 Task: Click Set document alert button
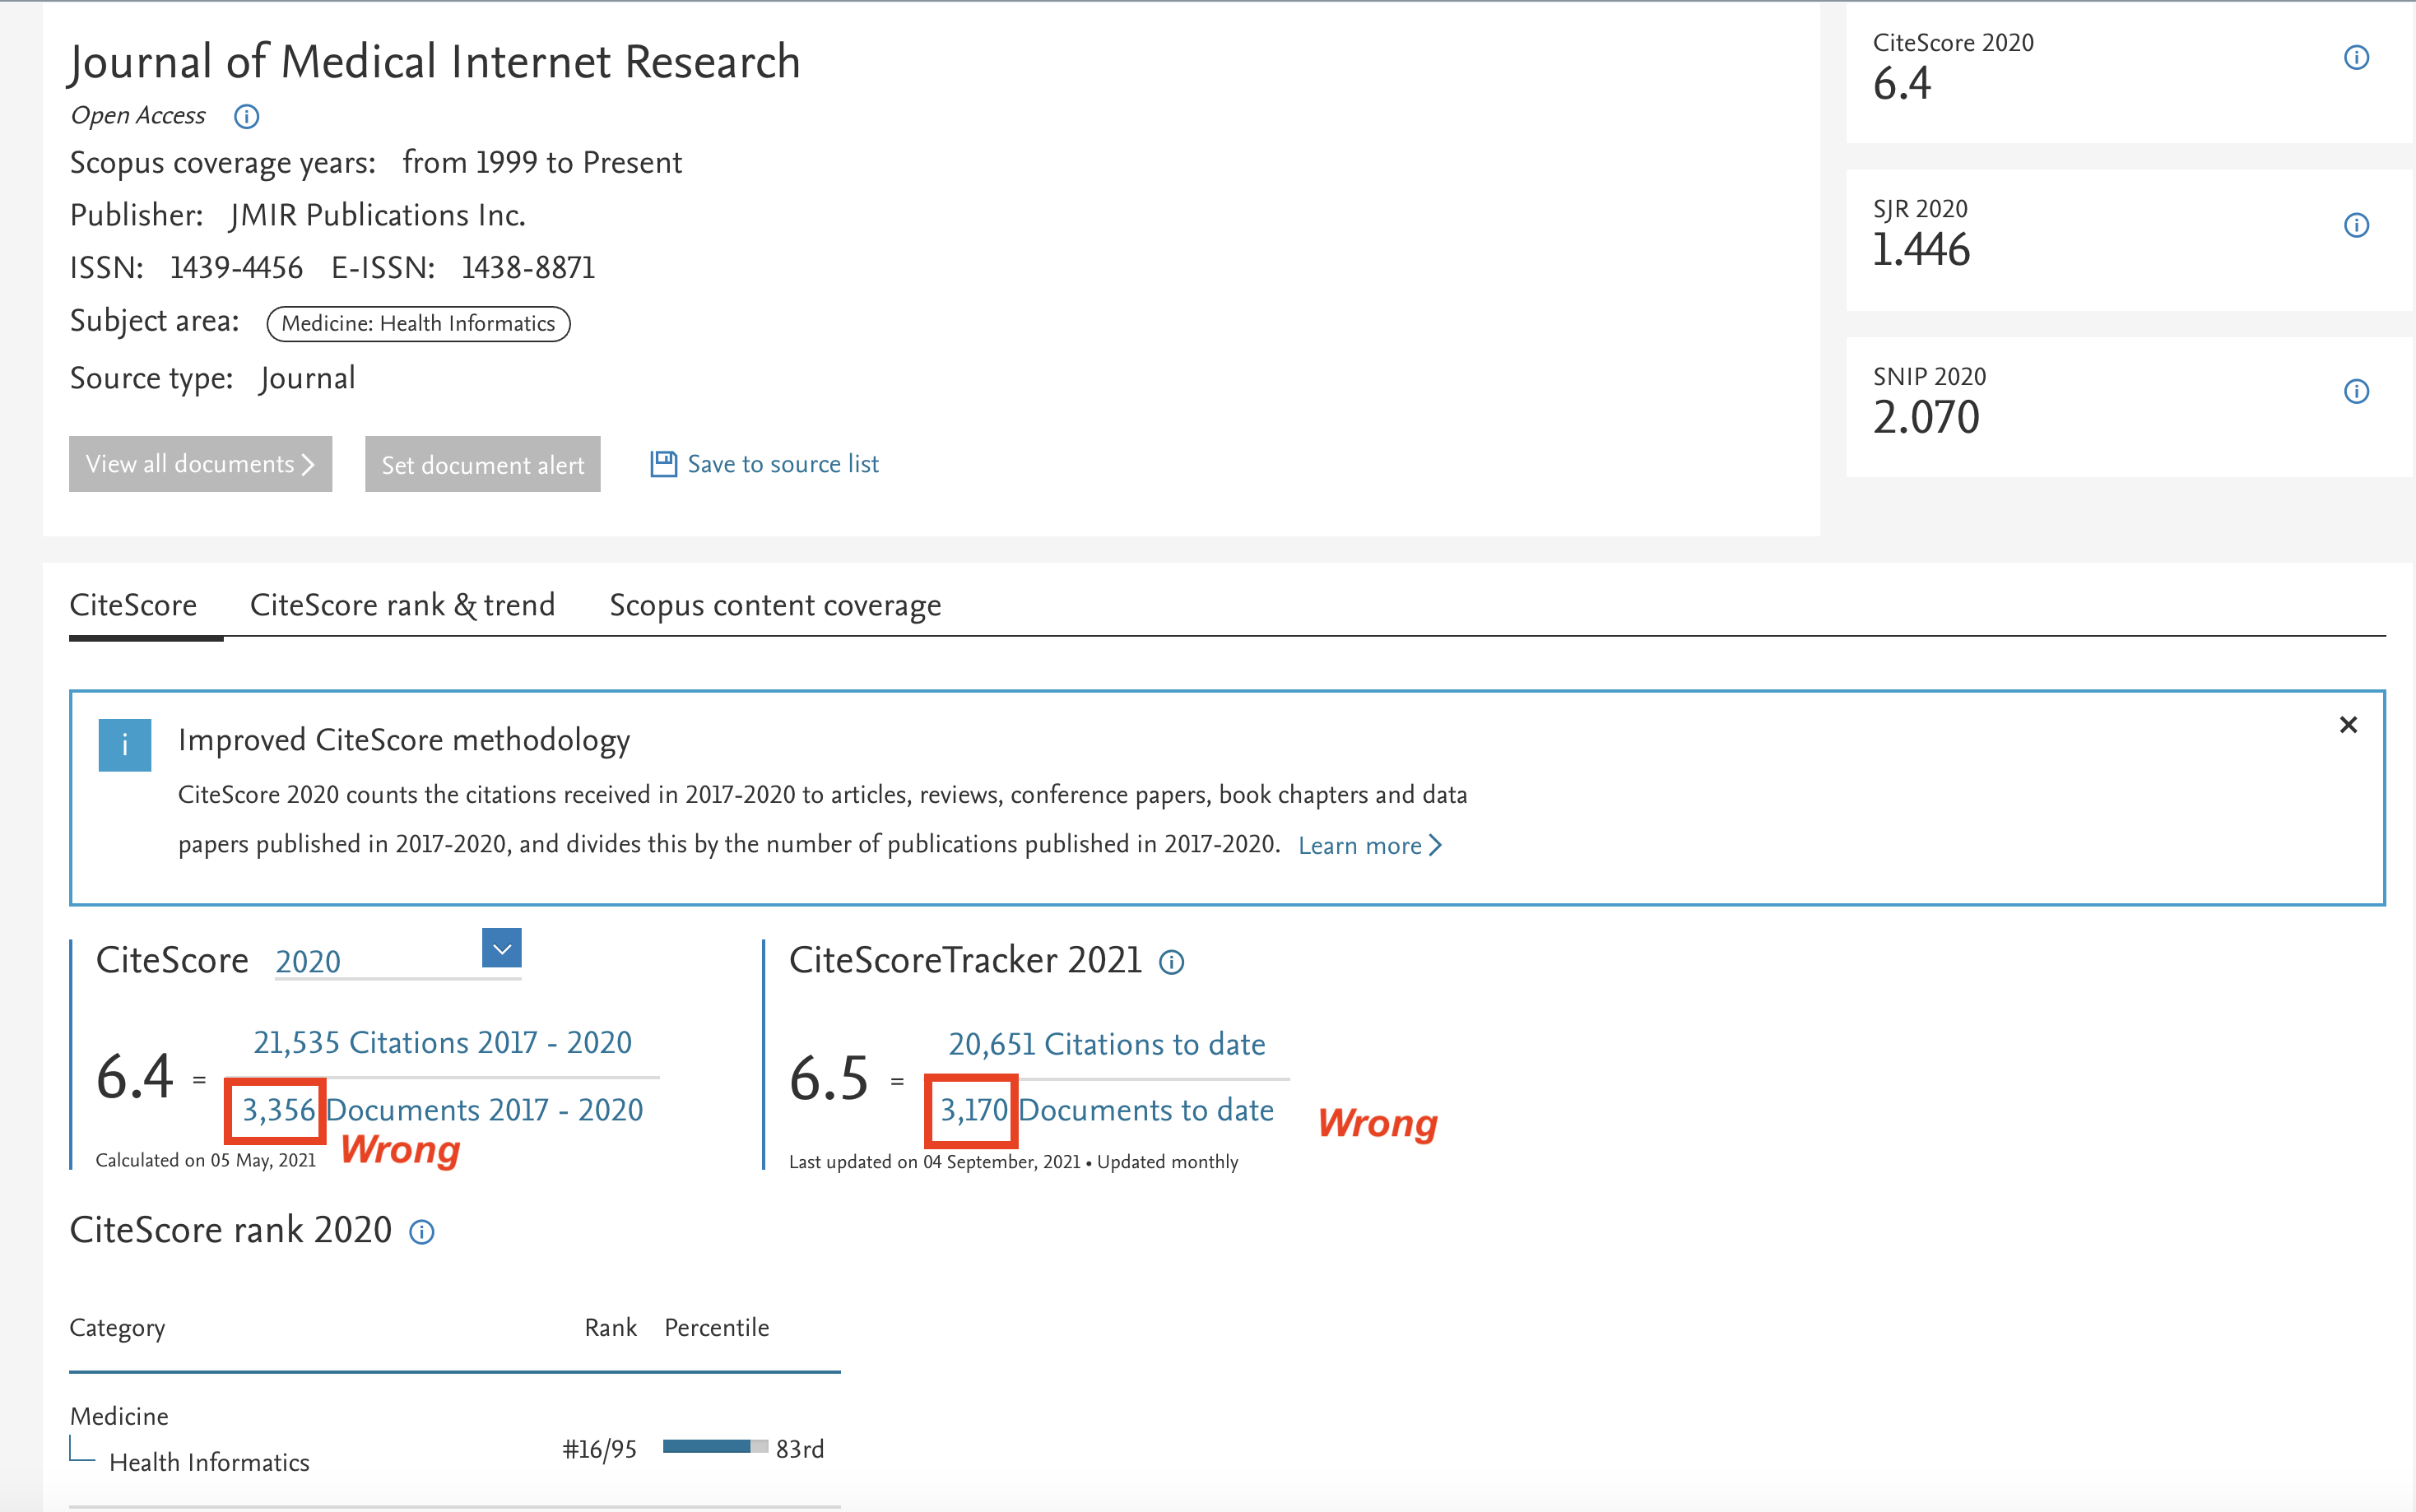[x=482, y=465]
